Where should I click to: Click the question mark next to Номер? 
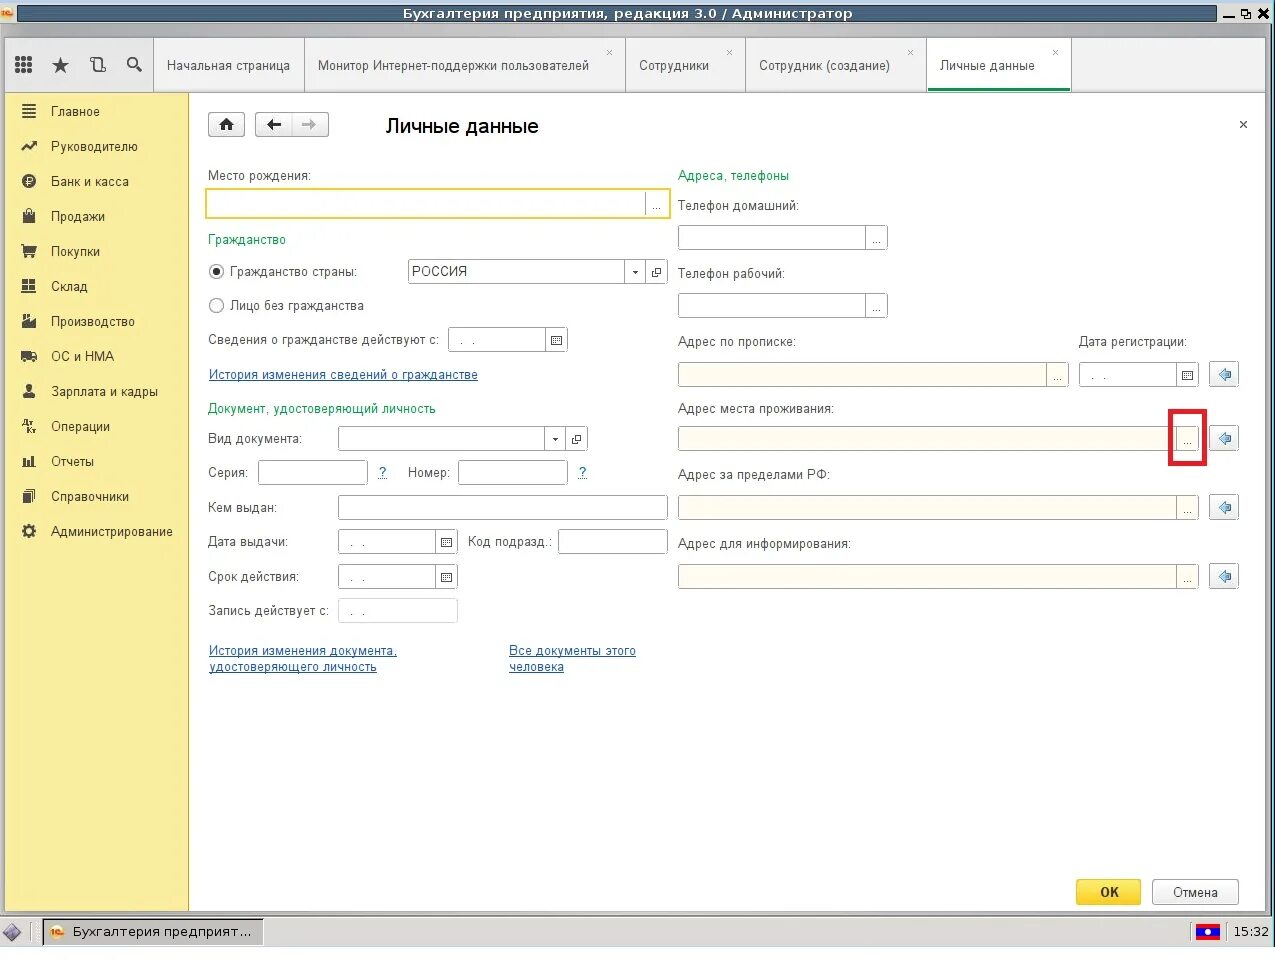tap(582, 472)
